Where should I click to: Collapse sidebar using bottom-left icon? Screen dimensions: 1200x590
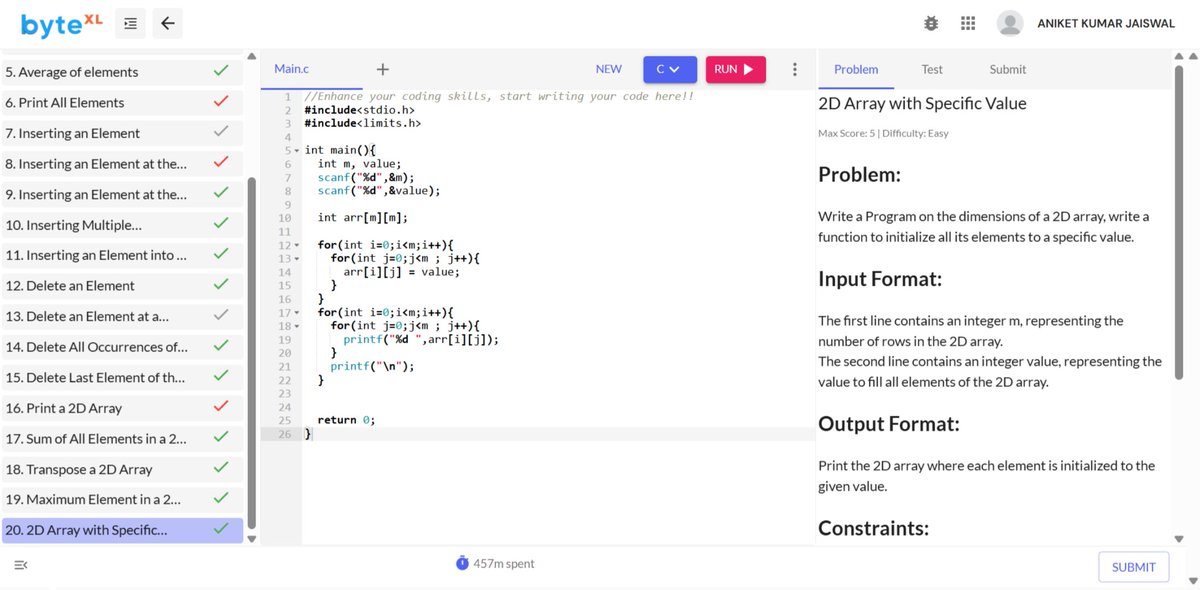(x=21, y=566)
